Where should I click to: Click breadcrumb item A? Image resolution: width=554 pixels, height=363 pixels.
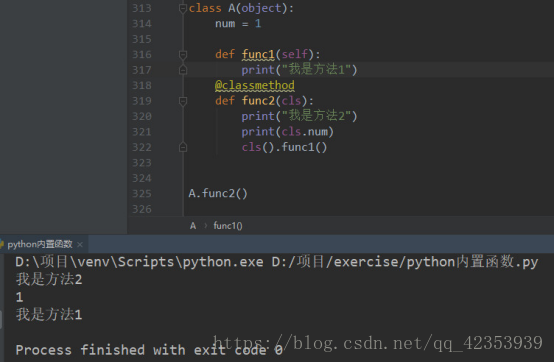click(x=193, y=226)
